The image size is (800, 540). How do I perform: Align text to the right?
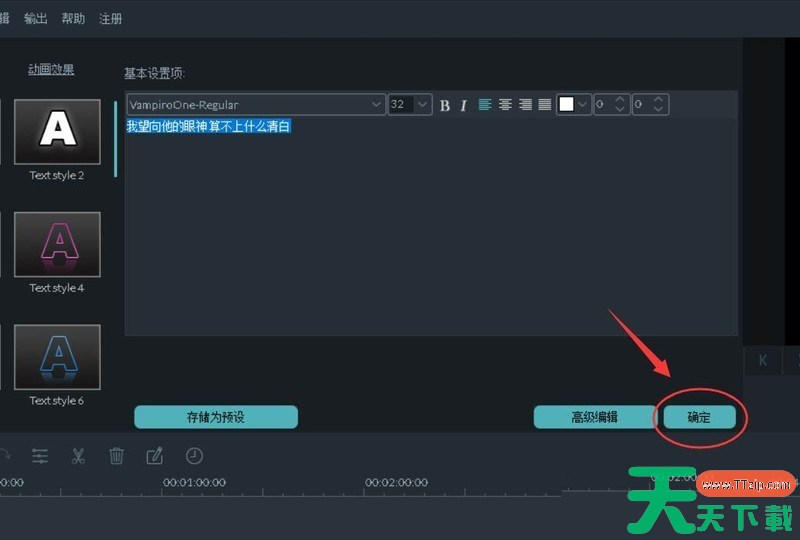click(x=525, y=105)
